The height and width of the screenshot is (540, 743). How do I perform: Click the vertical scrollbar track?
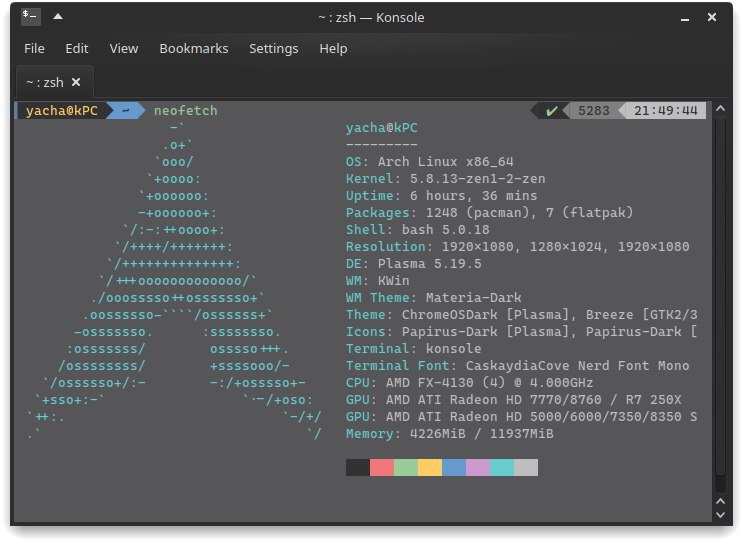[x=720, y=303]
